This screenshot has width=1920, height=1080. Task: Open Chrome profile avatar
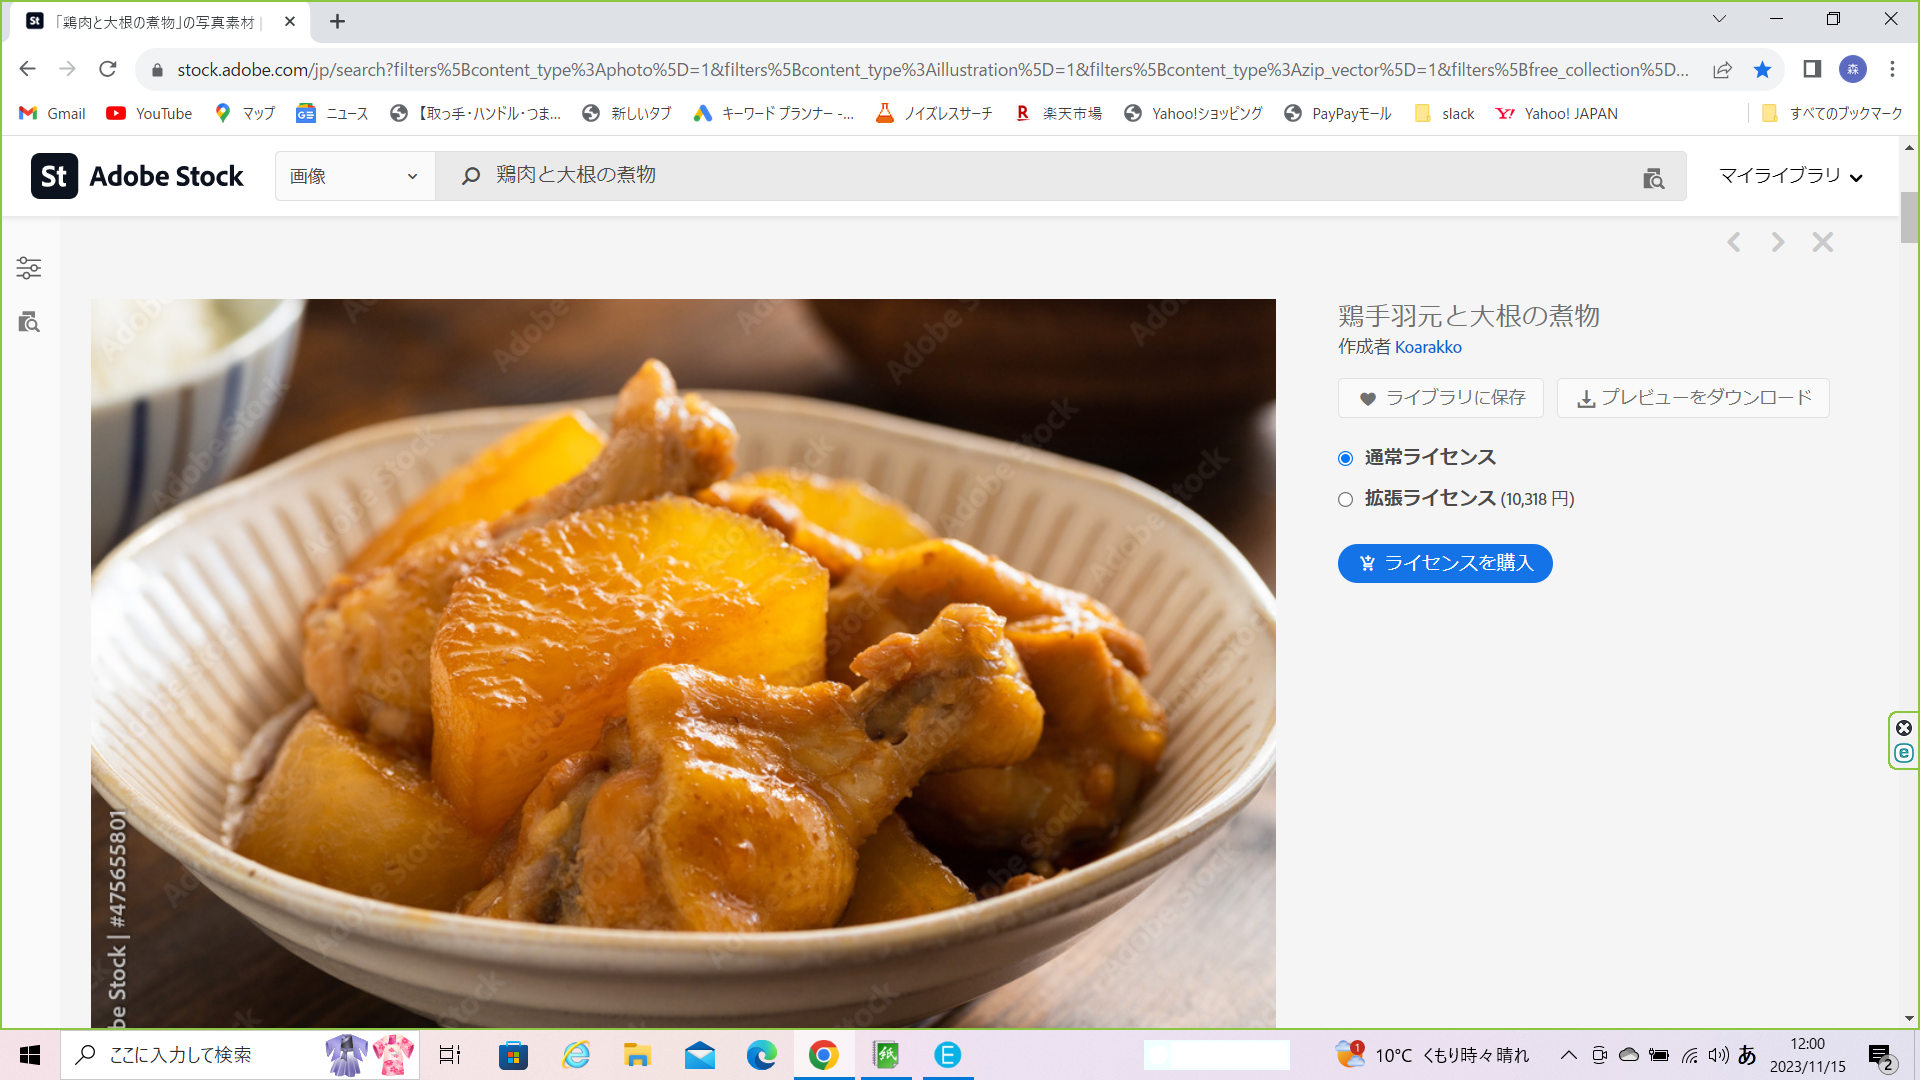point(1853,69)
